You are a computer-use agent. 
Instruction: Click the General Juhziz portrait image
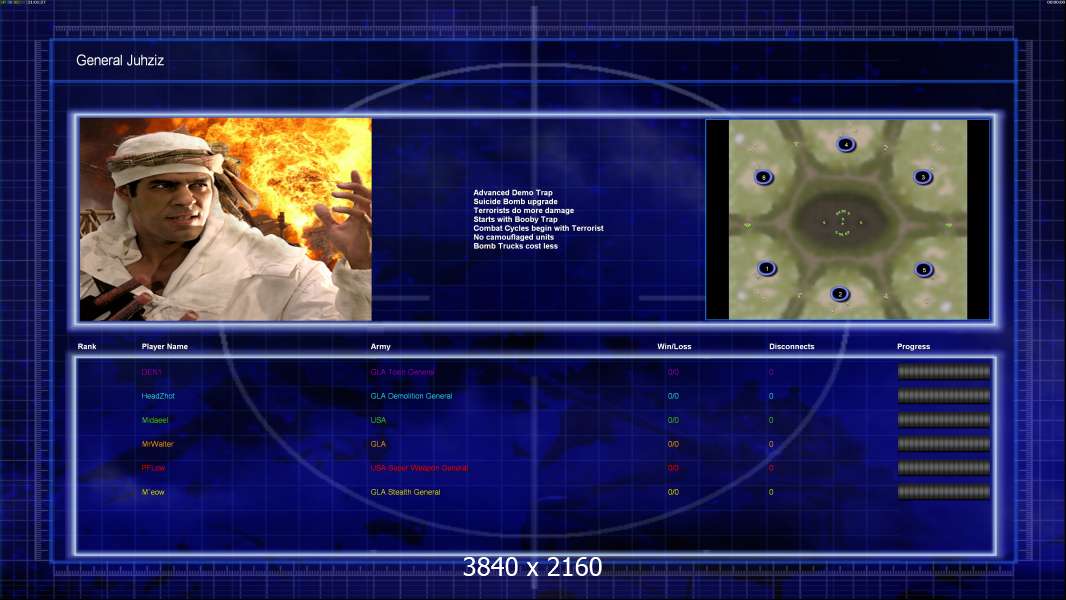click(226, 219)
